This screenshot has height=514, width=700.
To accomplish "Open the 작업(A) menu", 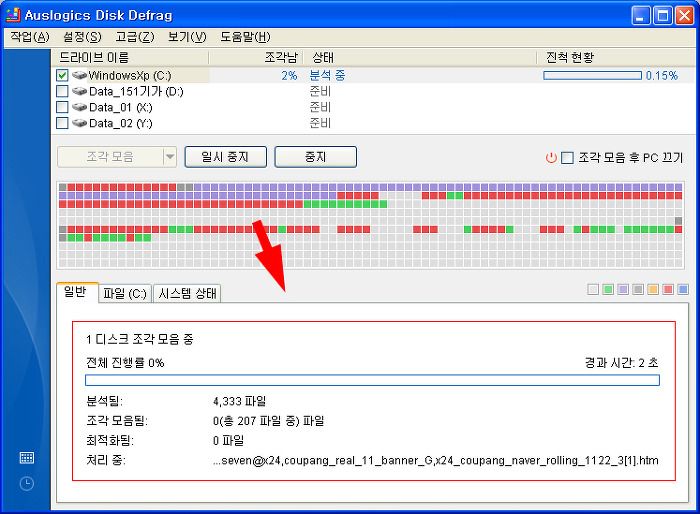I will [x=29, y=37].
